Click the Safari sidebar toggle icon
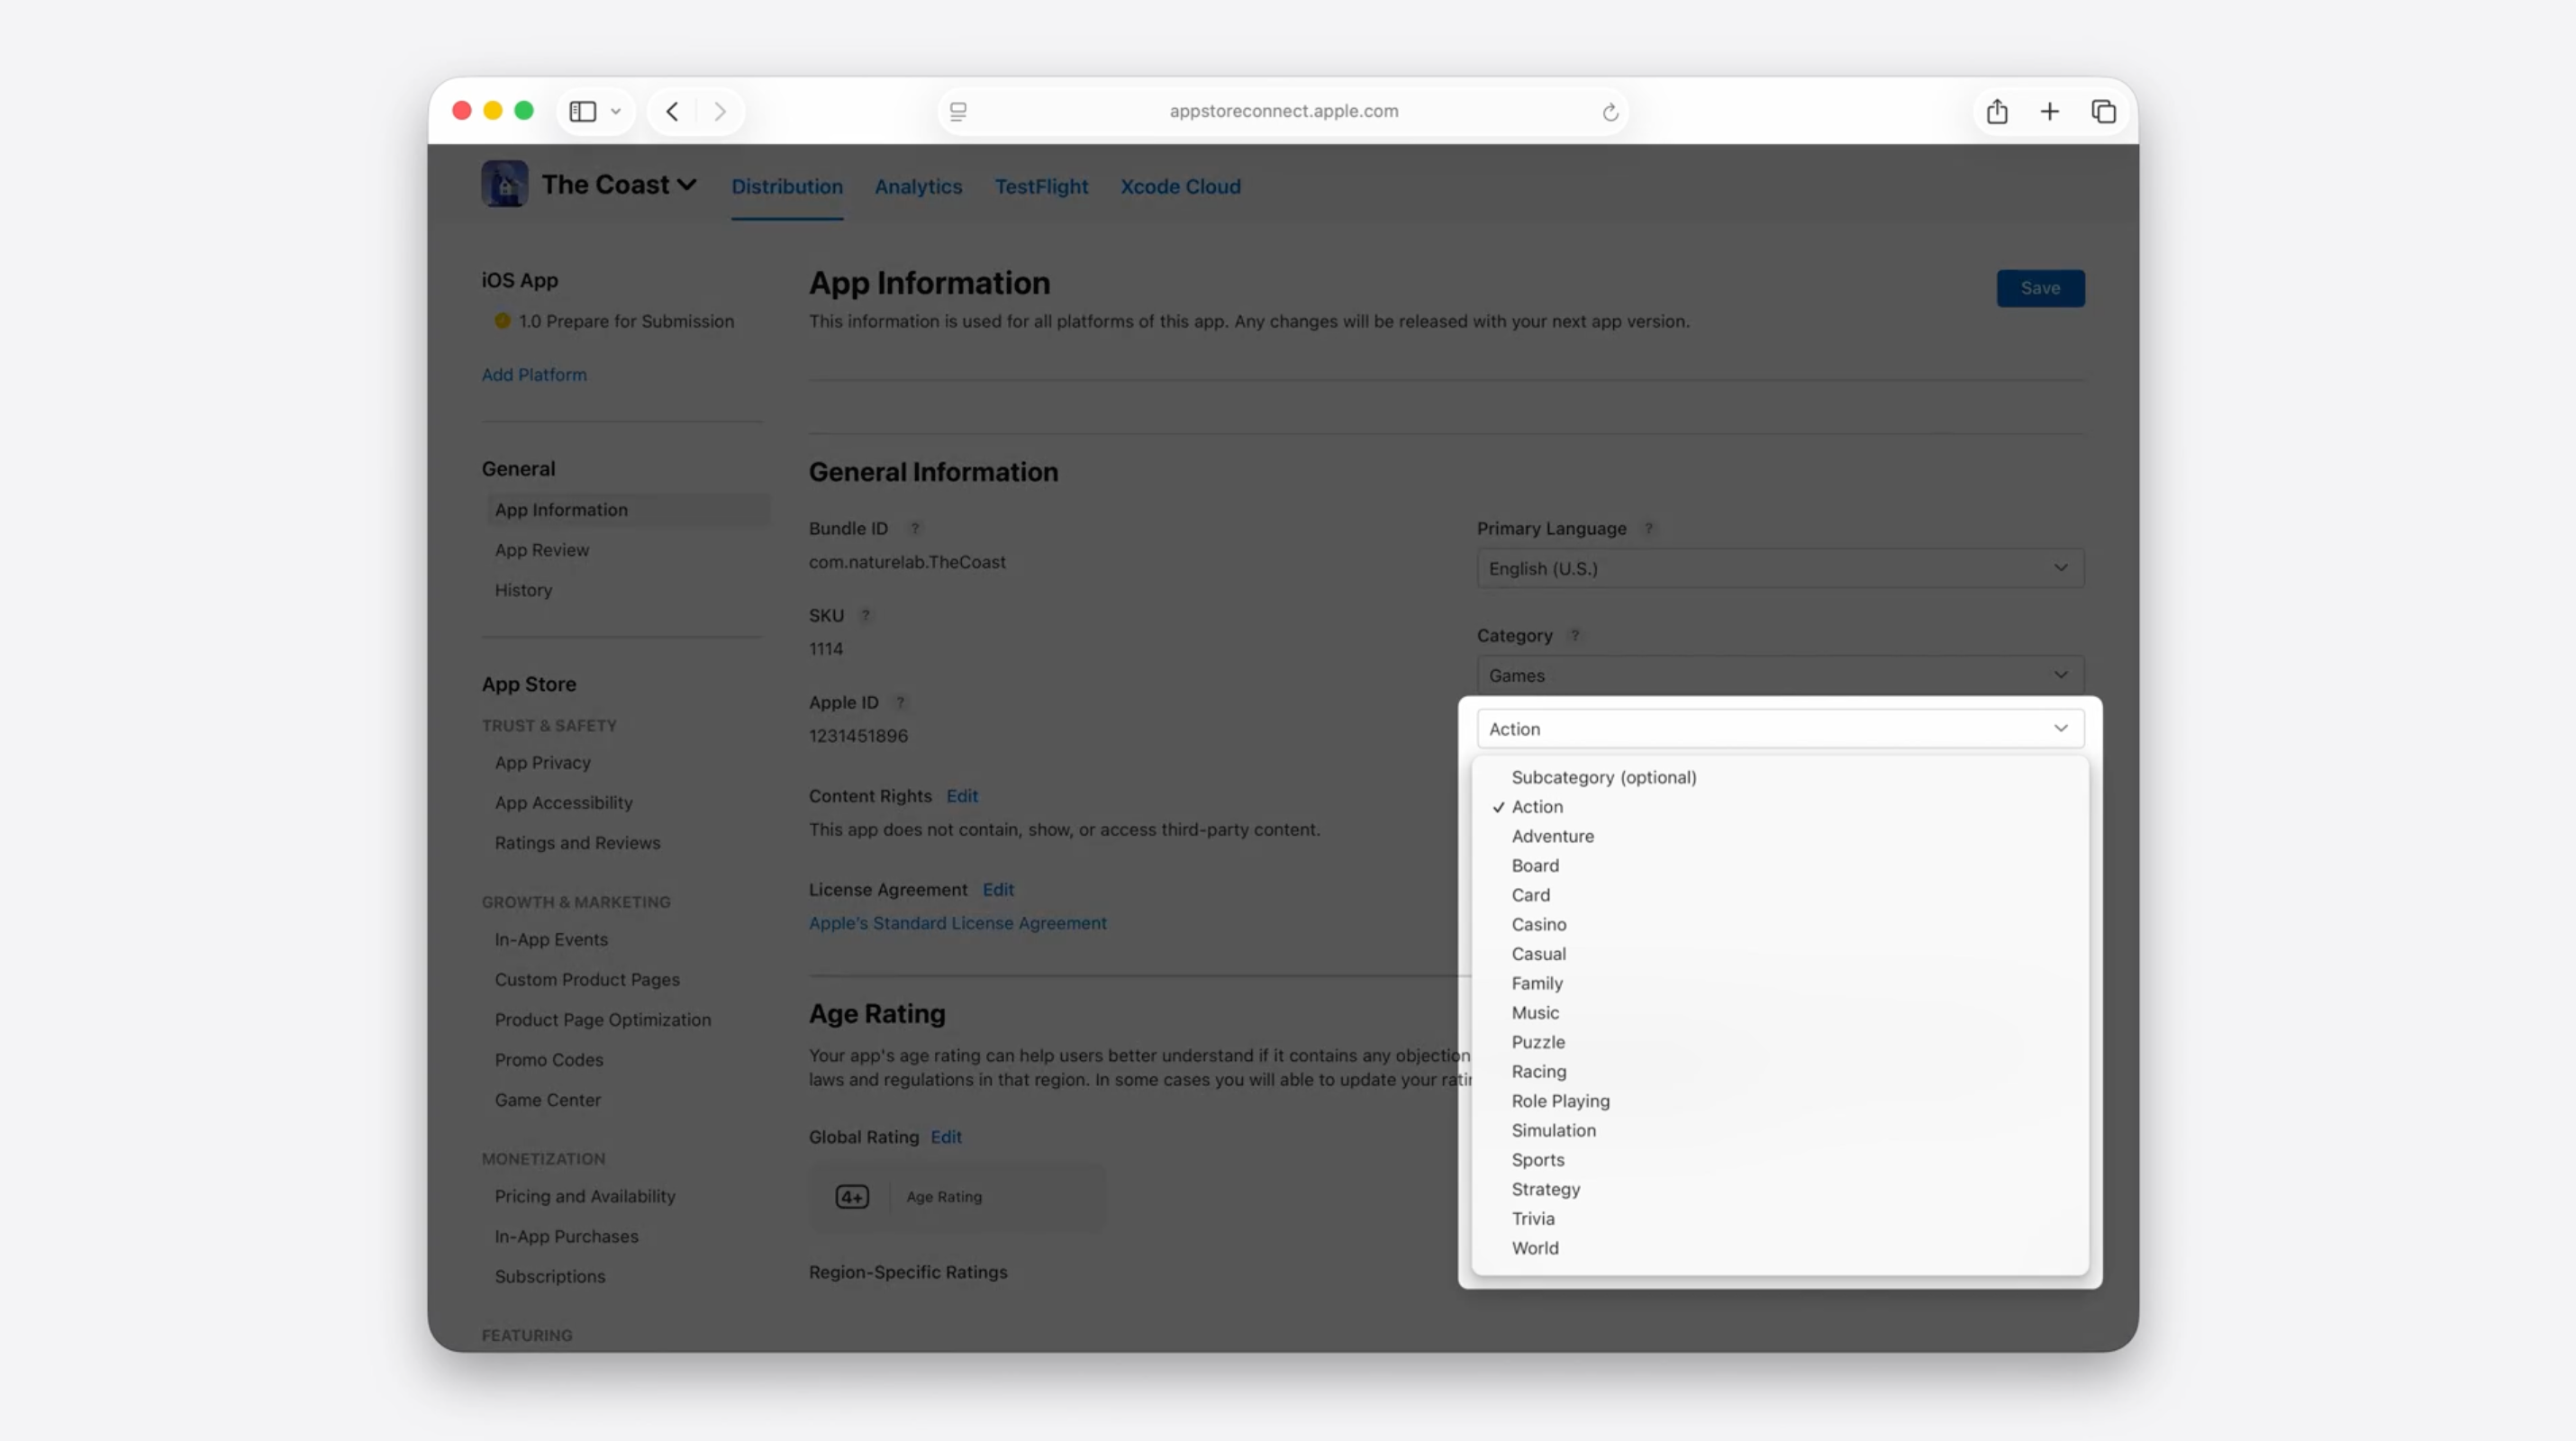 (x=583, y=111)
